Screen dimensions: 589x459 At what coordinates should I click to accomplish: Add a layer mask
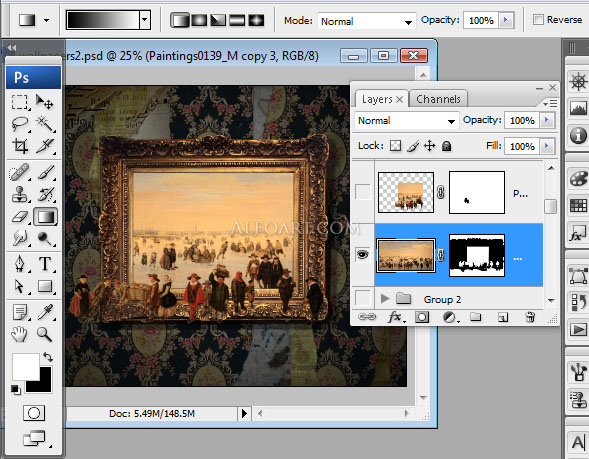tap(421, 317)
